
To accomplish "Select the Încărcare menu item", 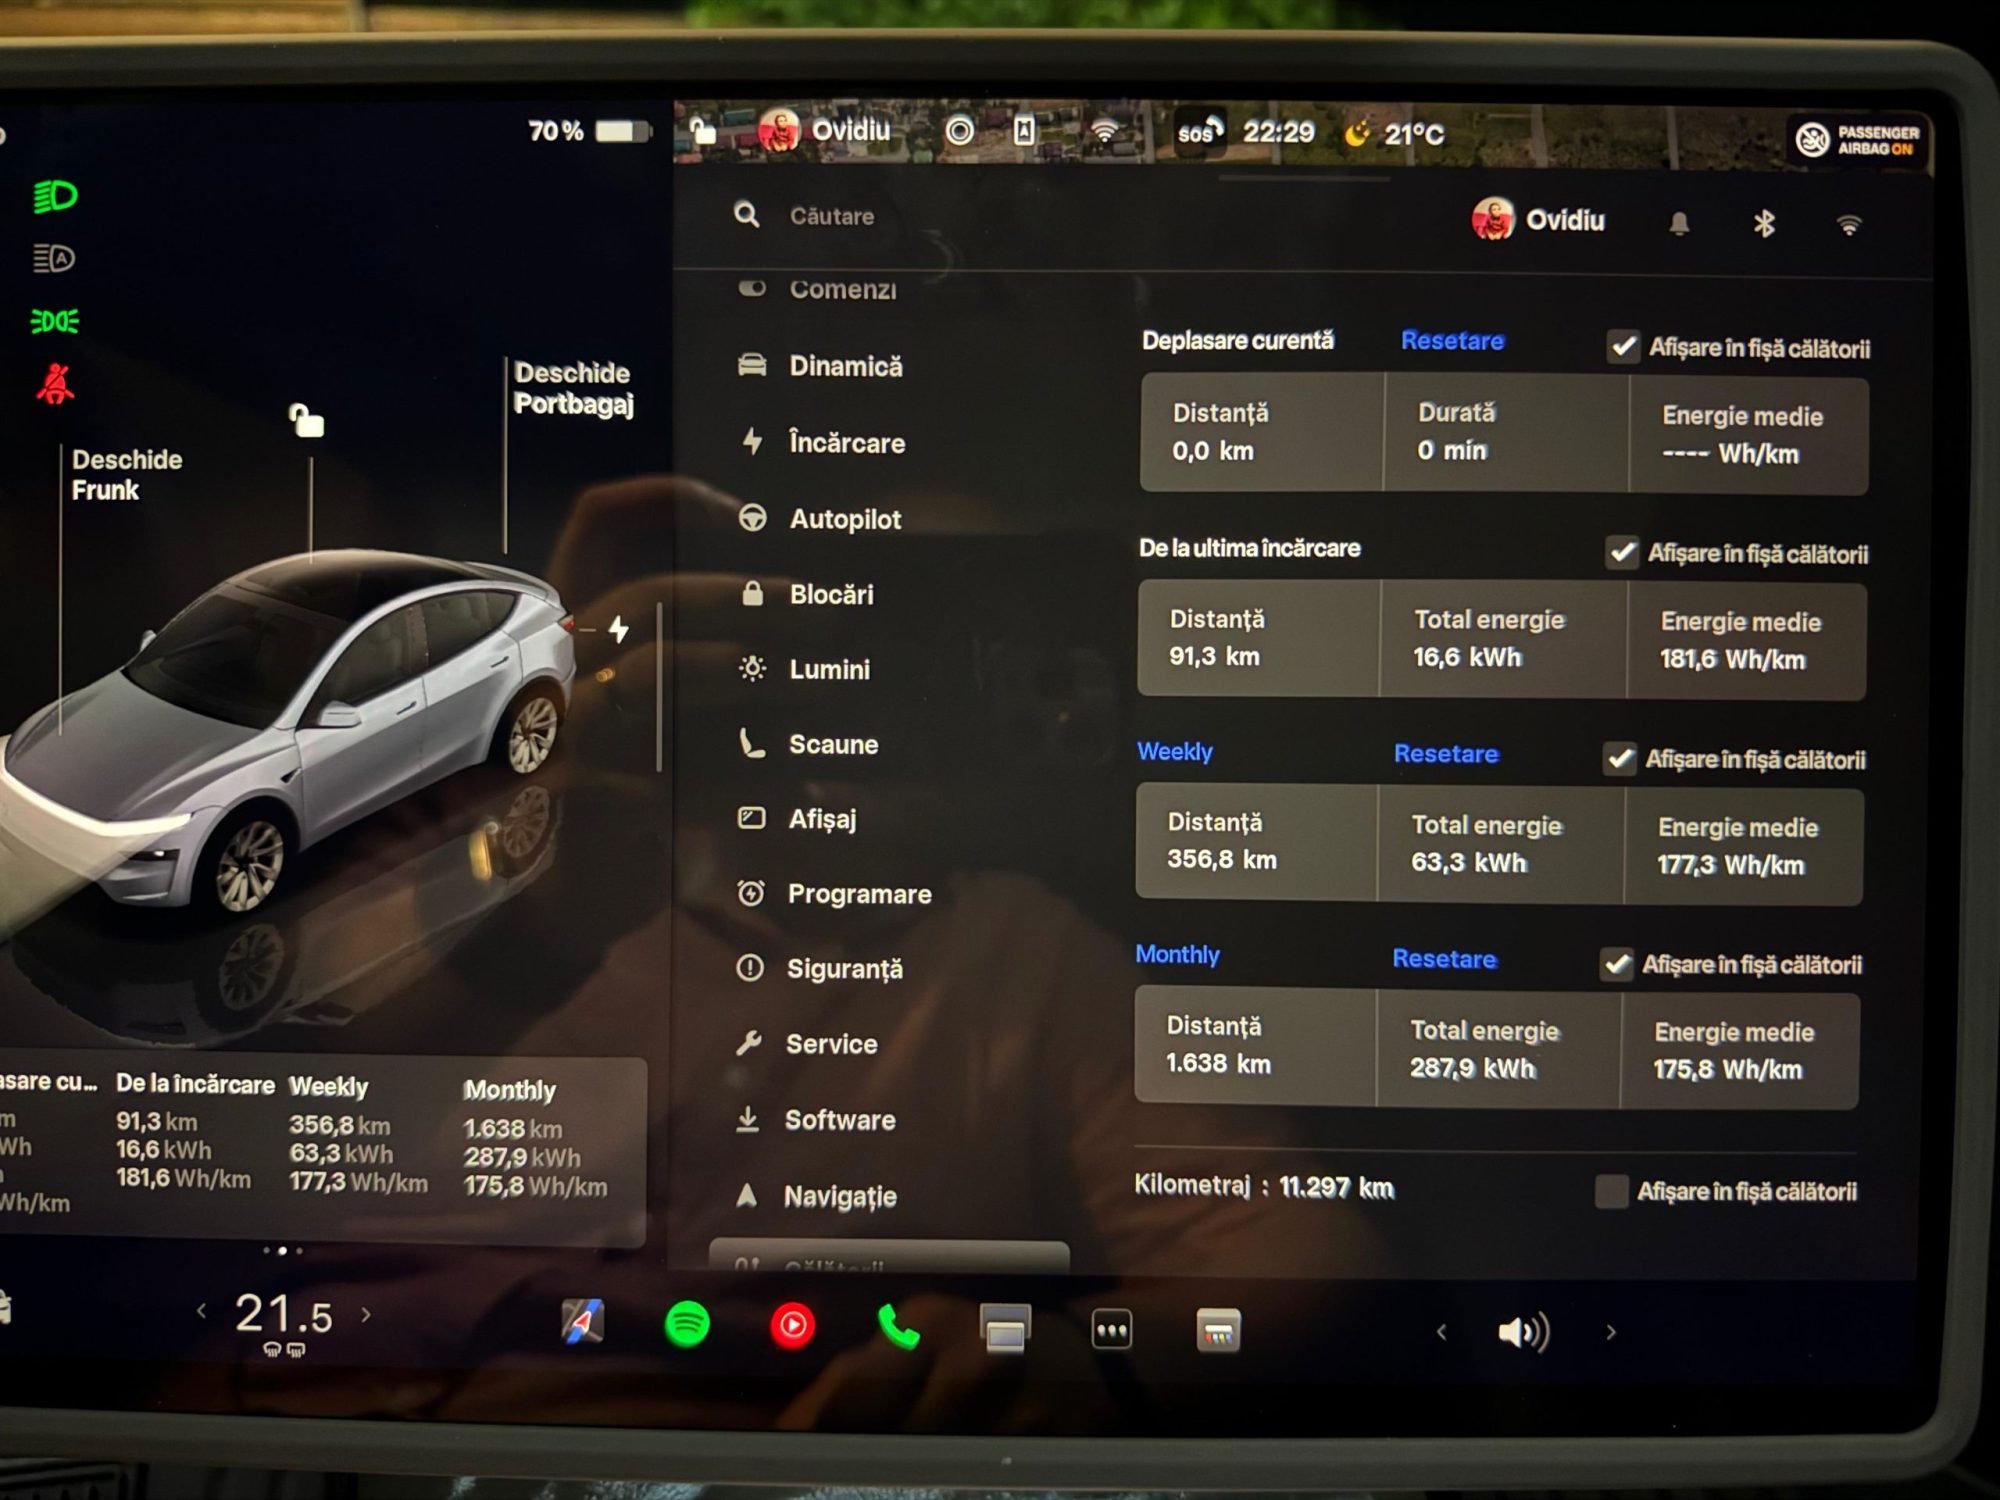I will (x=846, y=443).
